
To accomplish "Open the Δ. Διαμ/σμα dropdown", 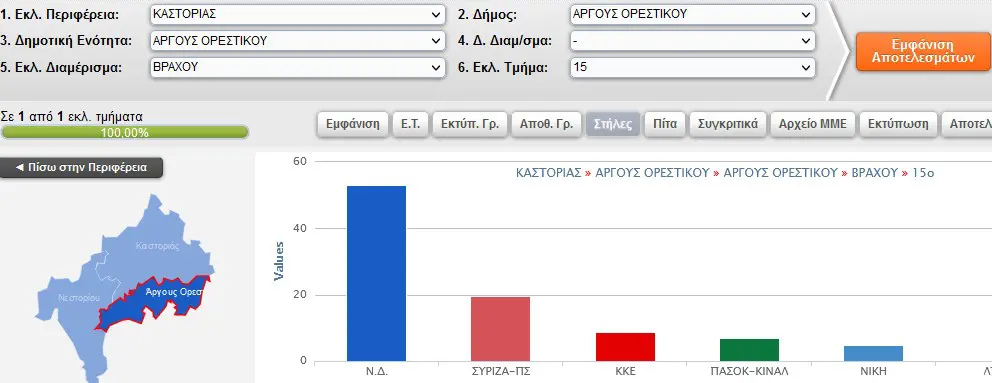I will [x=692, y=41].
